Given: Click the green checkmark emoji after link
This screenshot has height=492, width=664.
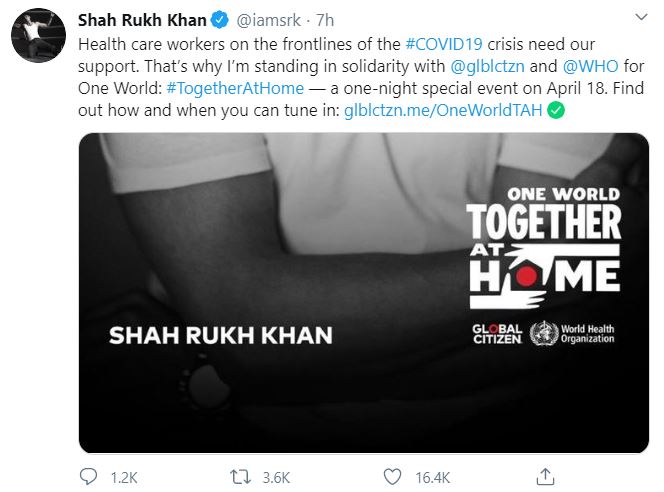Looking at the screenshot, I should (555, 112).
